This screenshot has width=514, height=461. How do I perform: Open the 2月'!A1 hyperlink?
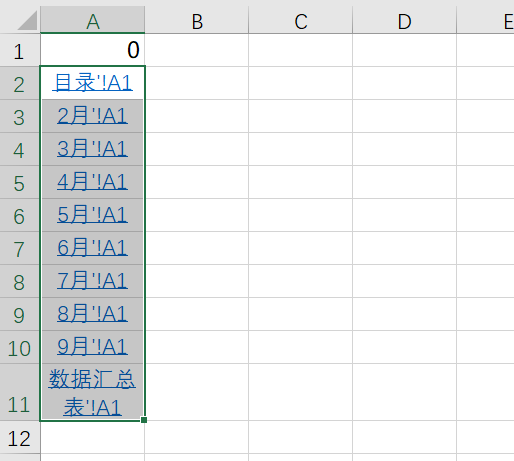(x=92, y=116)
